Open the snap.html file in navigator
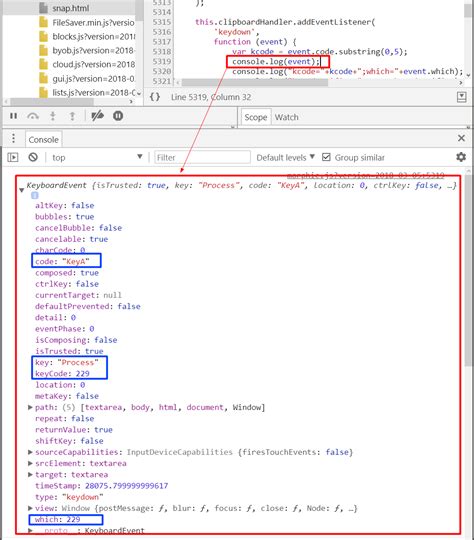The height and width of the screenshot is (540, 474). coord(70,8)
